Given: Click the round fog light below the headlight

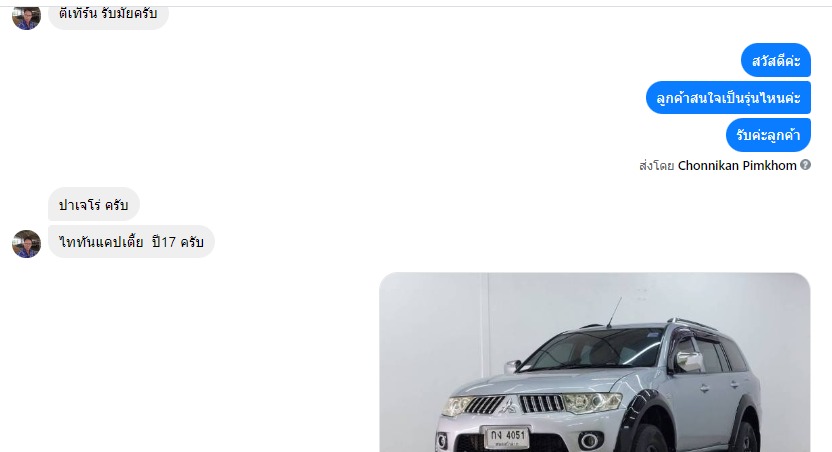Looking at the screenshot, I should point(589,440).
